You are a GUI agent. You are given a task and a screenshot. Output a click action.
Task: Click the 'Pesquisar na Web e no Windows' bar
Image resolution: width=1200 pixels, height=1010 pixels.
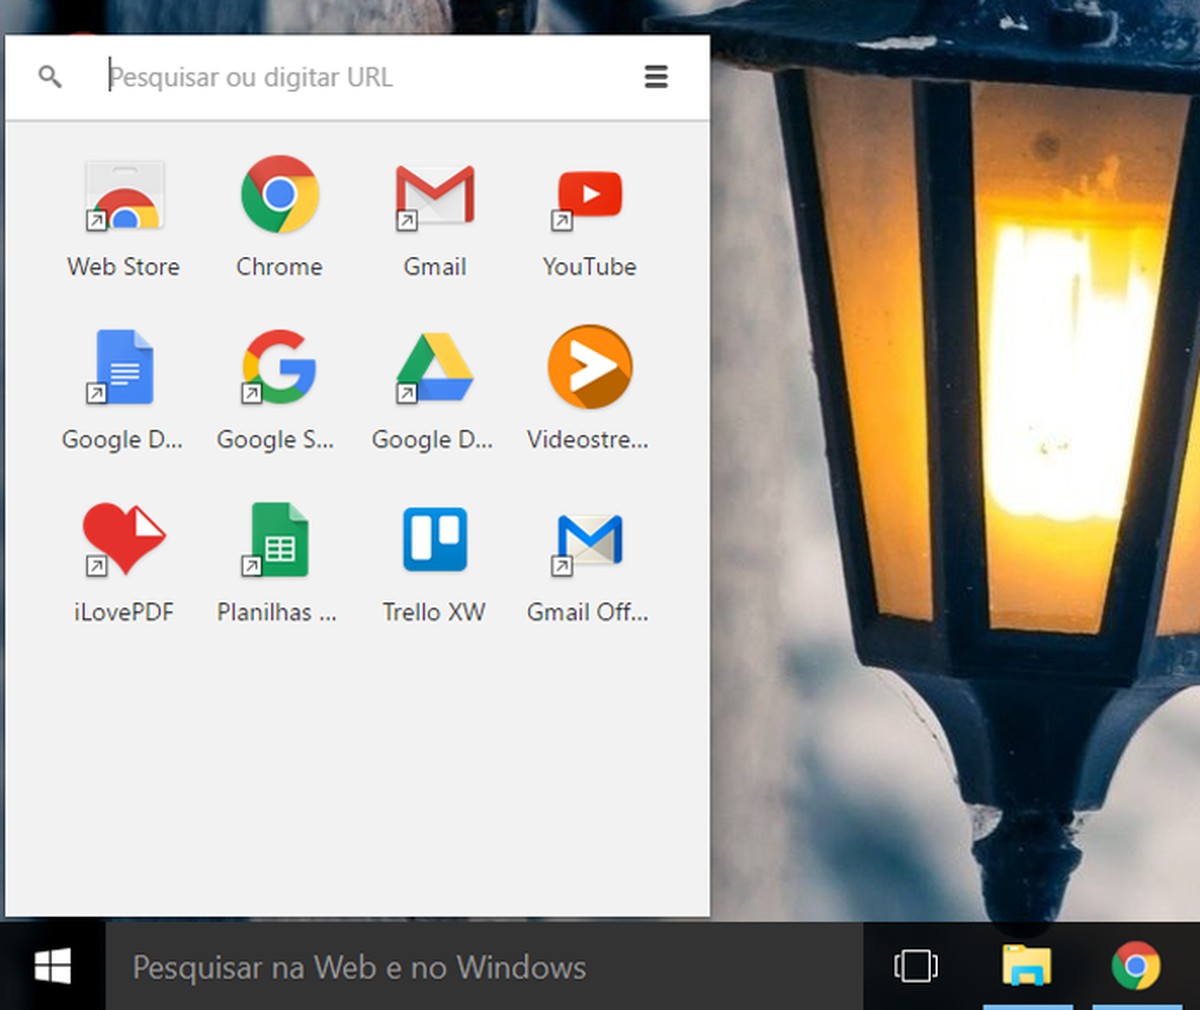tap(360, 967)
